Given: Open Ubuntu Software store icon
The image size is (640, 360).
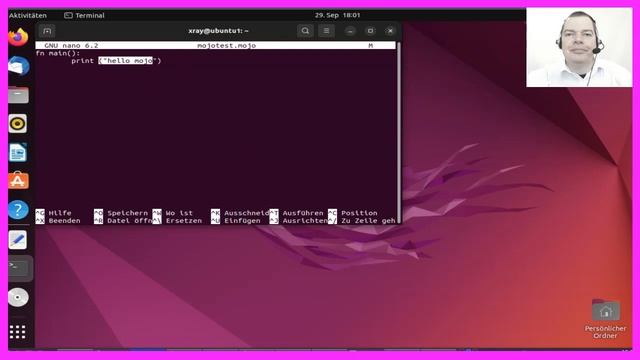Looking at the screenshot, I should [x=18, y=180].
